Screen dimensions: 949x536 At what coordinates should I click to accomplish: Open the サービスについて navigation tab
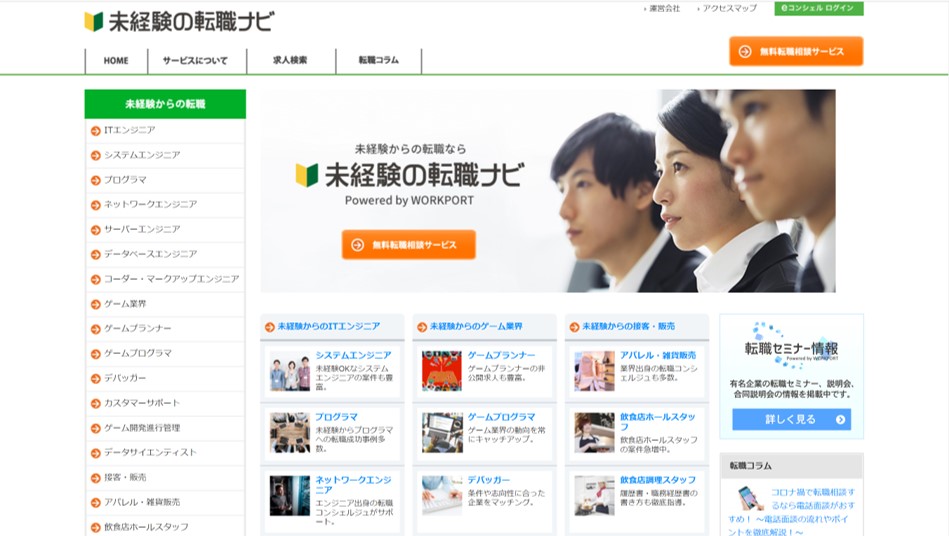coord(197,60)
